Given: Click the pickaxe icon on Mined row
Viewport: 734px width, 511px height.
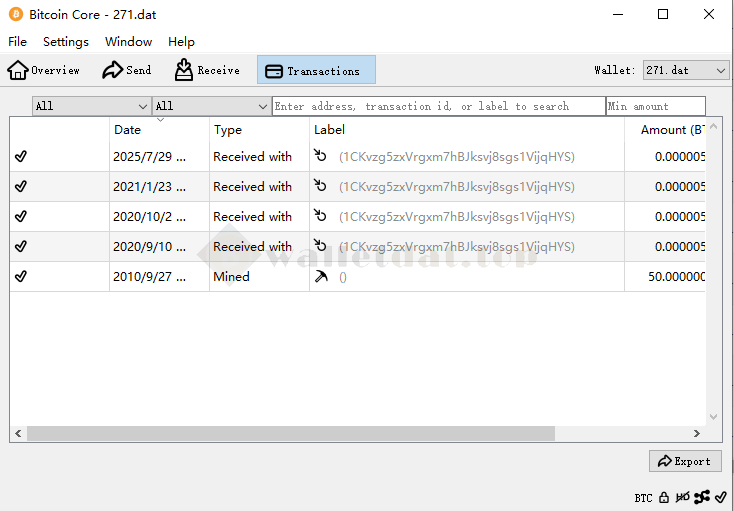Looking at the screenshot, I should pos(321,277).
